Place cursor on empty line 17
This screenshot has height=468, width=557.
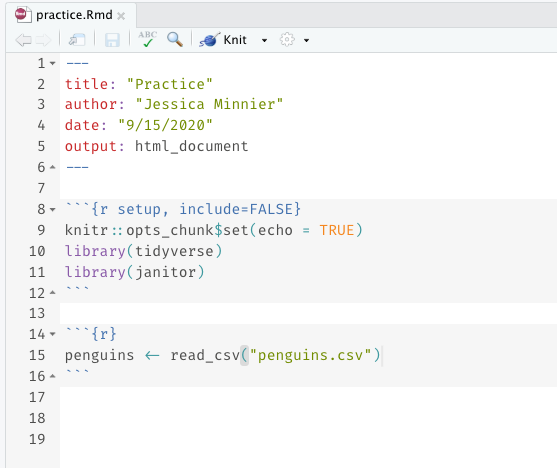[x=308, y=397]
